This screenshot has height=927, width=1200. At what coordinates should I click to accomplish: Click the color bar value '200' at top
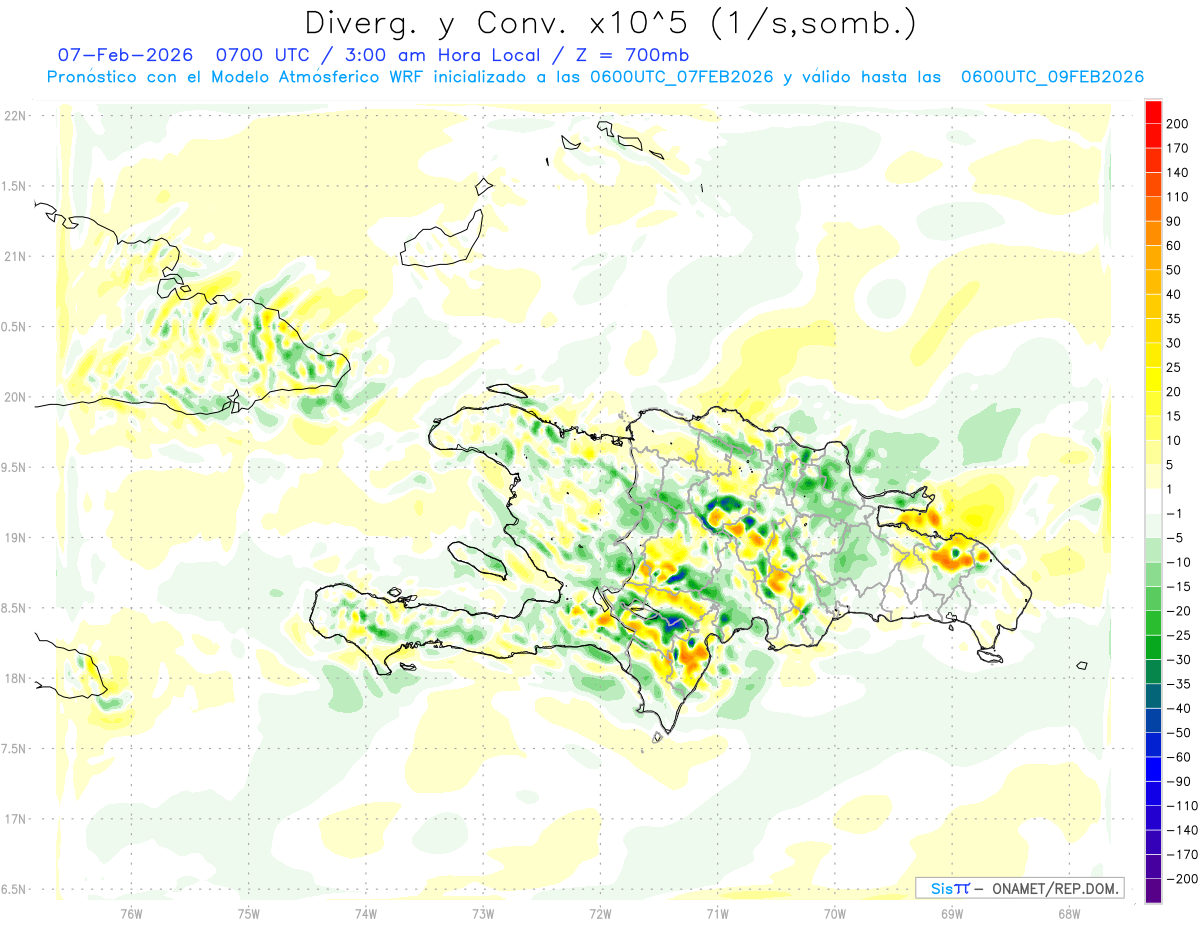click(1177, 123)
